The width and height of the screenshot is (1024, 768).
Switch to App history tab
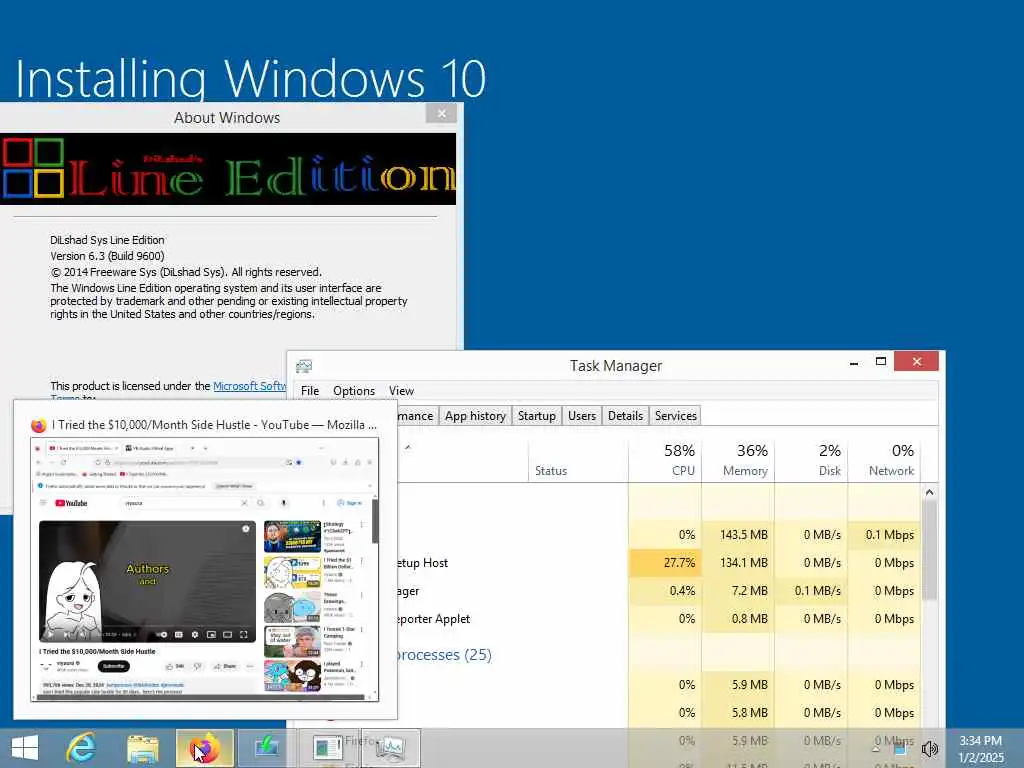click(475, 416)
